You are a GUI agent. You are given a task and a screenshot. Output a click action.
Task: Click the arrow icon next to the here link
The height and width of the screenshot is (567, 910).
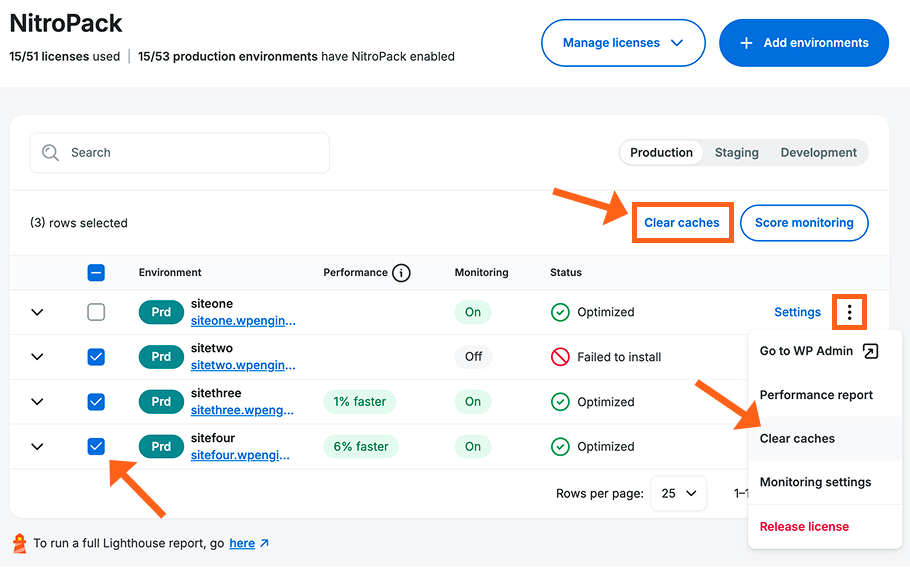pyautogui.click(x=265, y=543)
